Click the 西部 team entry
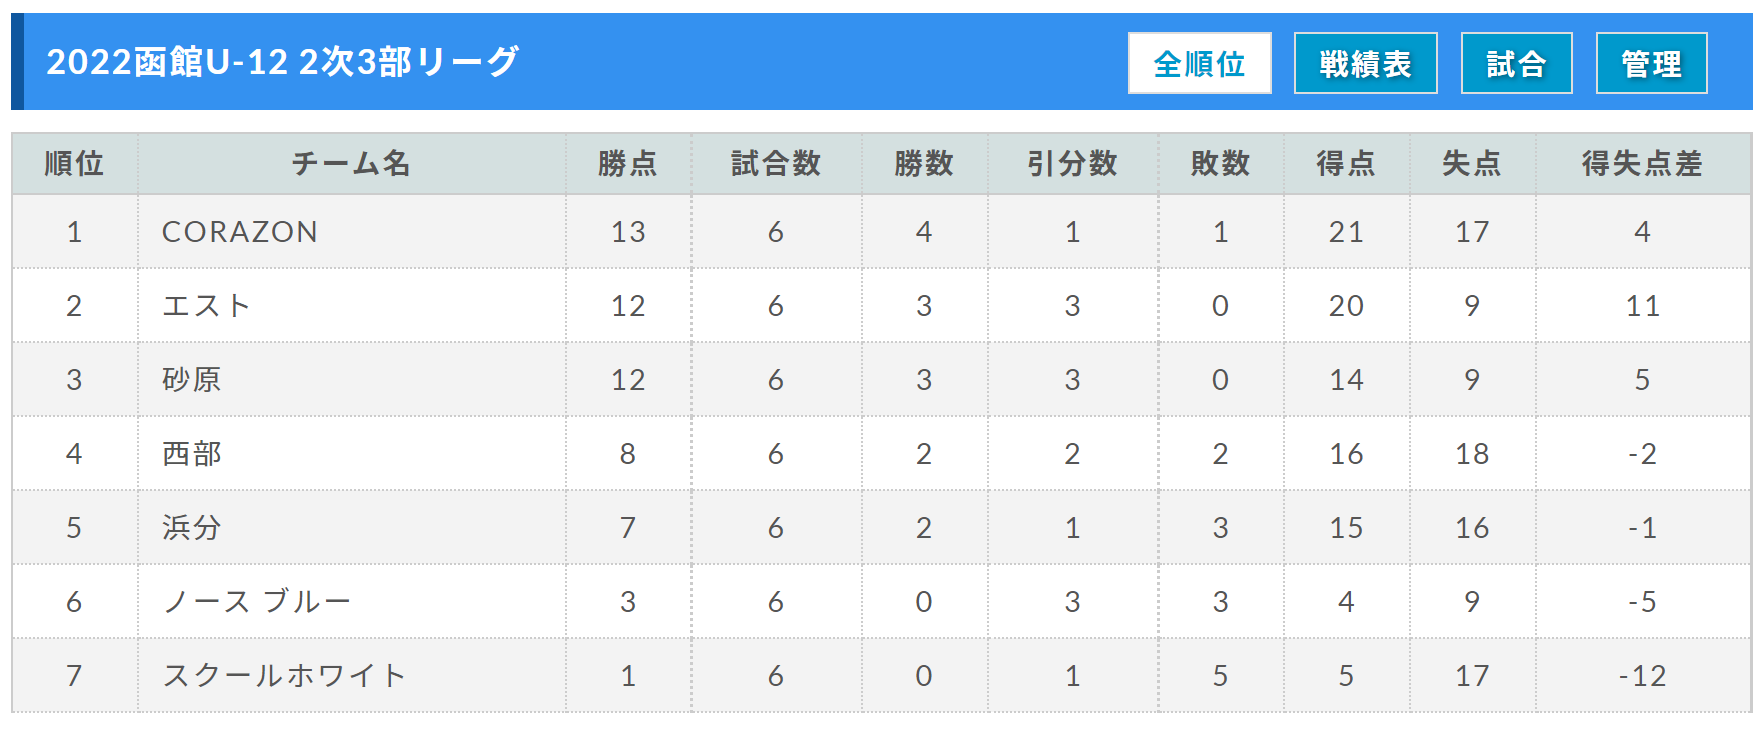Screen dimensions: 1762x730 [191, 454]
